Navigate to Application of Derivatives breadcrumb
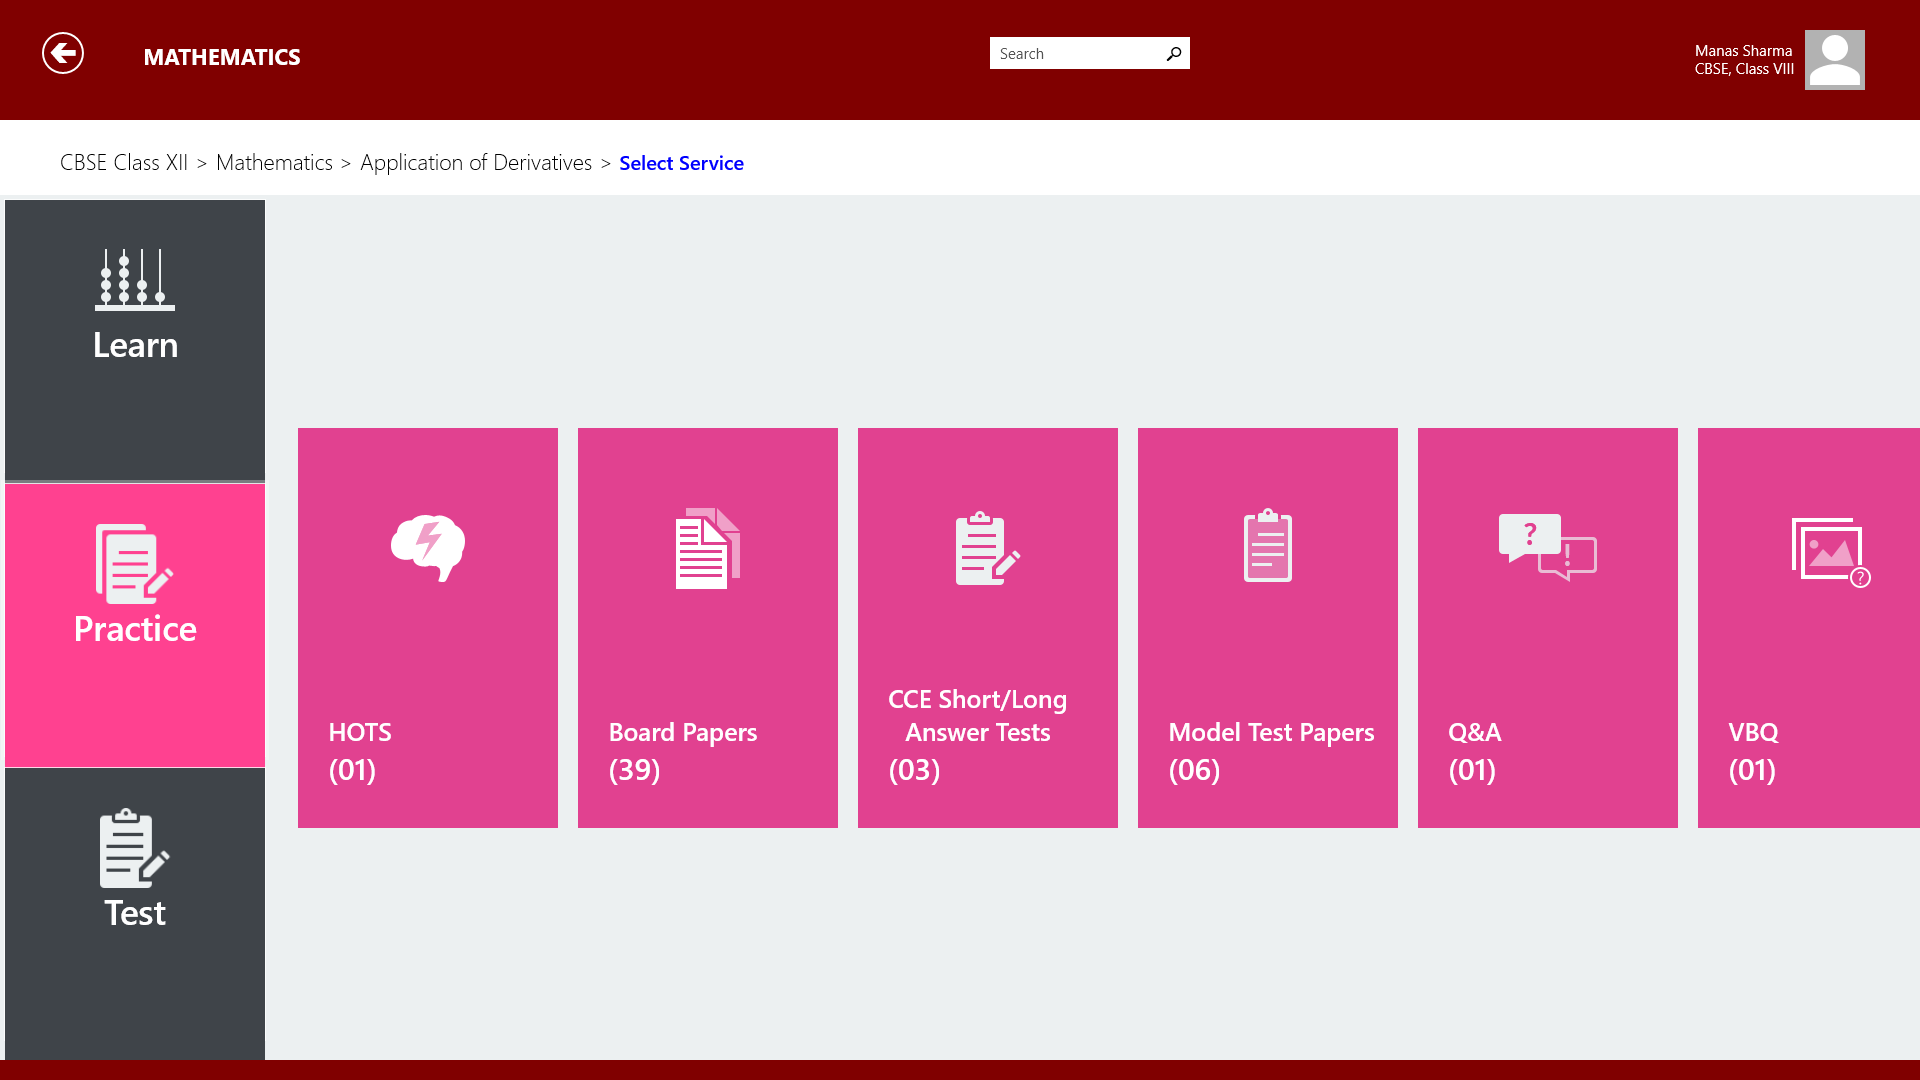The height and width of the screenshot is (1080, 1920). pos(476,163)
